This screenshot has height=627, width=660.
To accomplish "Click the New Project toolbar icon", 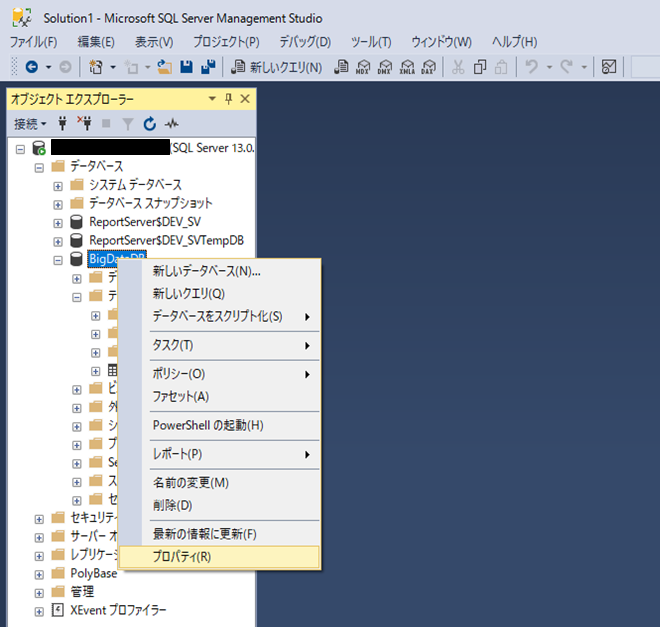I will 96,67.
